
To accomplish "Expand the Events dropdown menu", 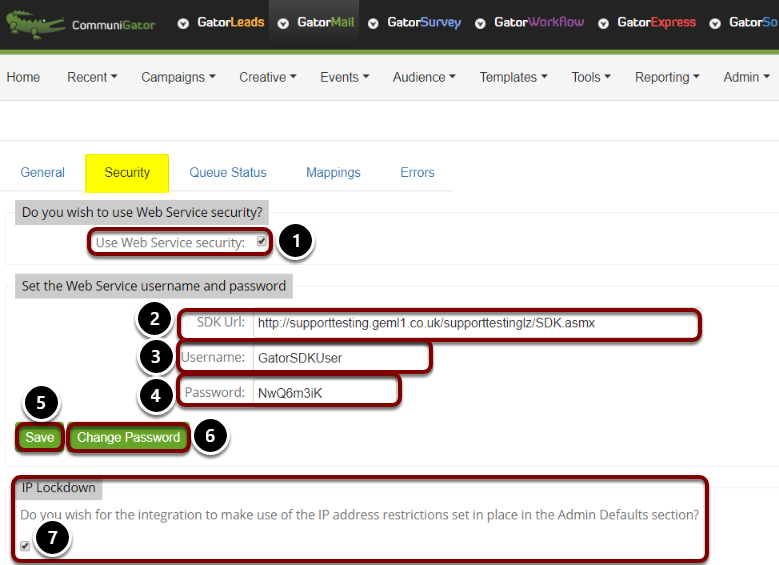I will coord(344,77).
